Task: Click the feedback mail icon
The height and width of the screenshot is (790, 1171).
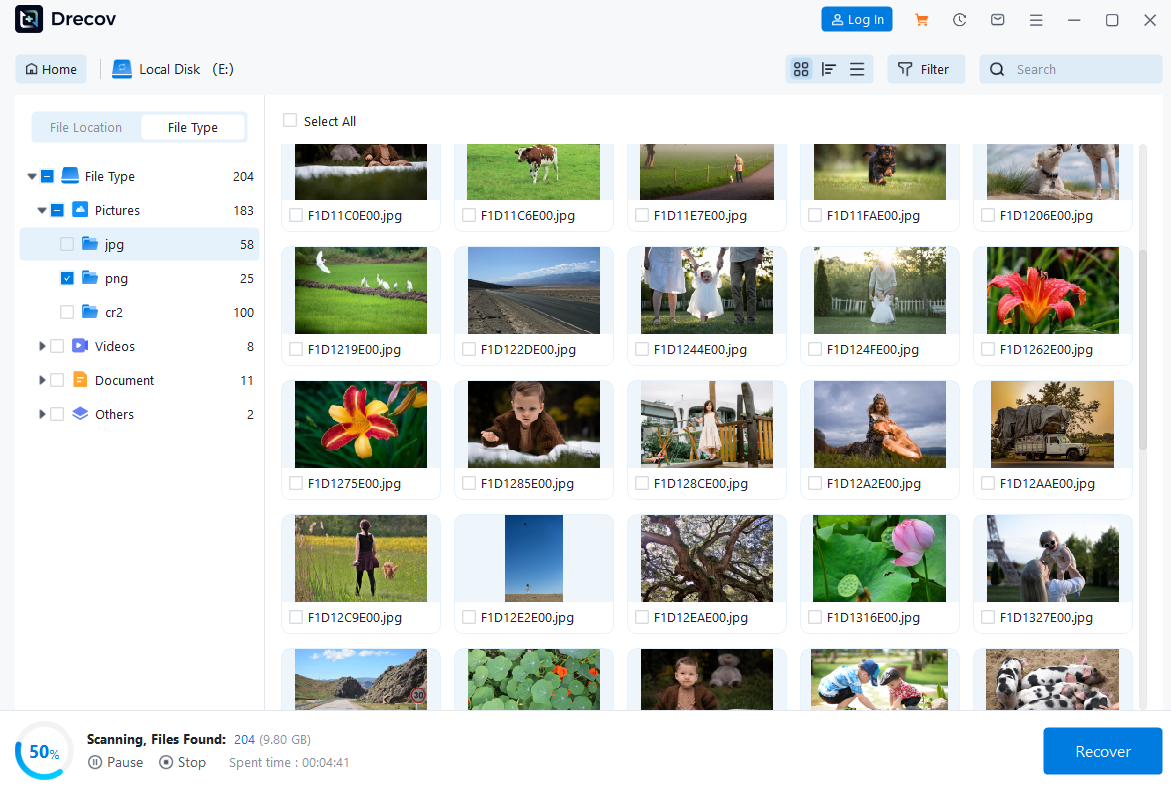Action: pyautogui.click(x=997, y=20)
